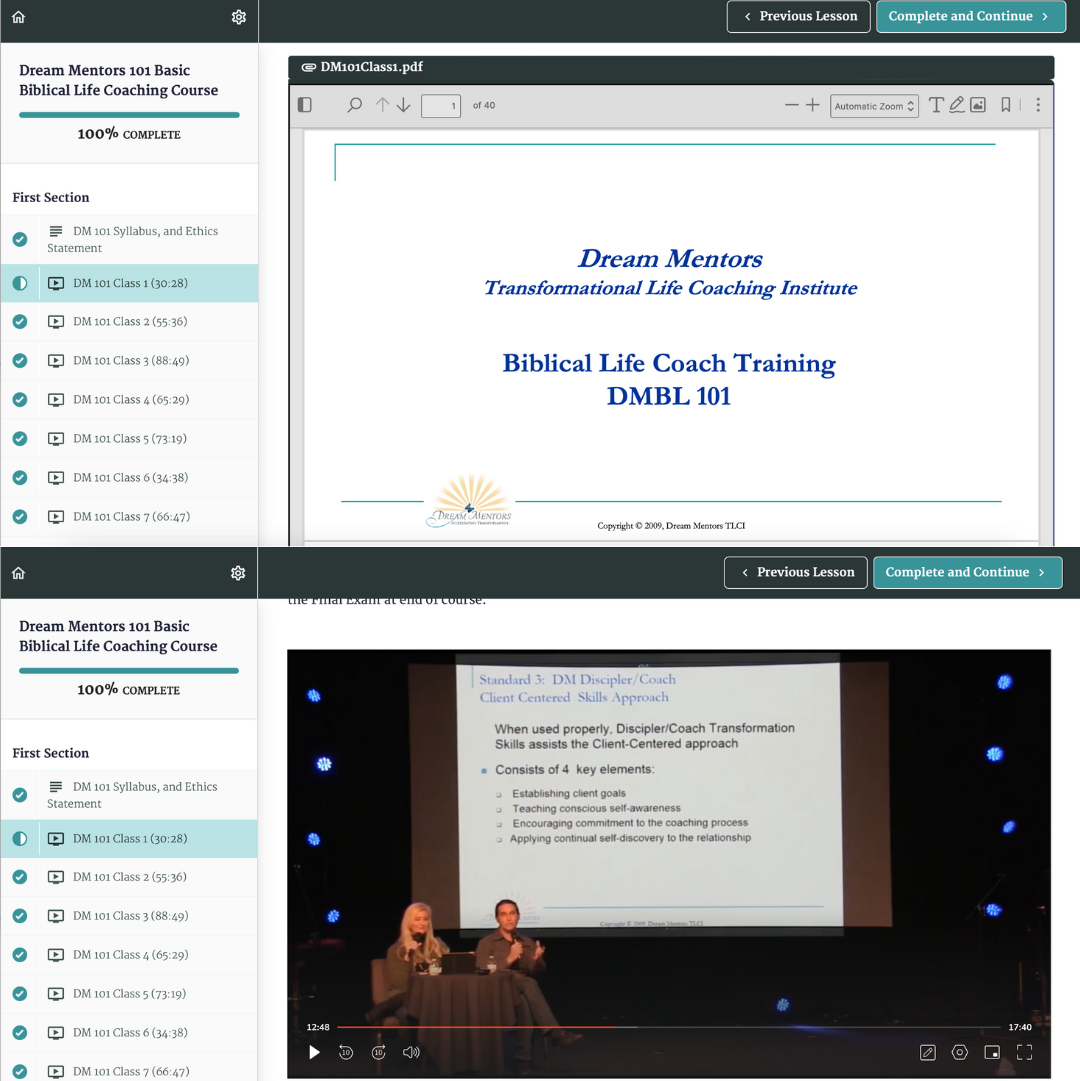The image size is (1080, 1081).
Task: Open the find-in-document search in PDF toolbar
Action: pos(354,105)
